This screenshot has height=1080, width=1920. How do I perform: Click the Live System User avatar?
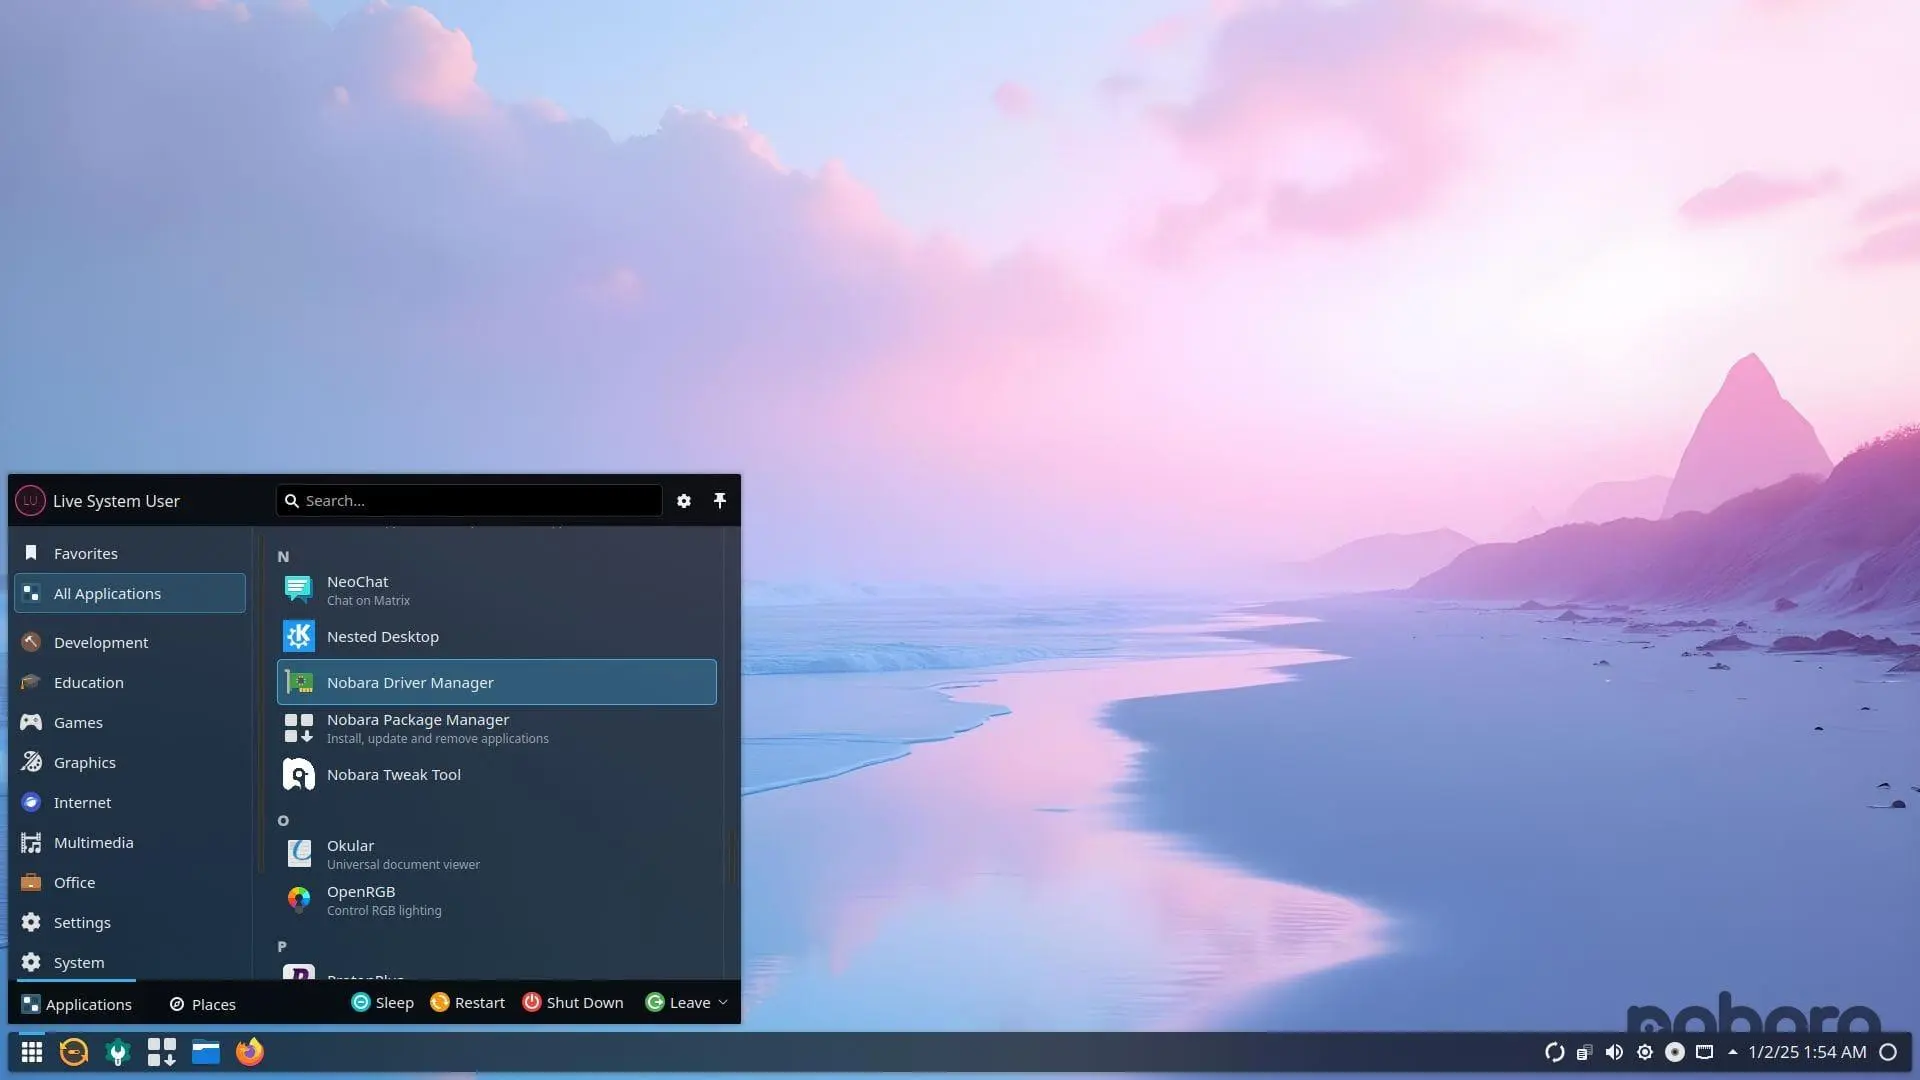(x=30, y=500)
